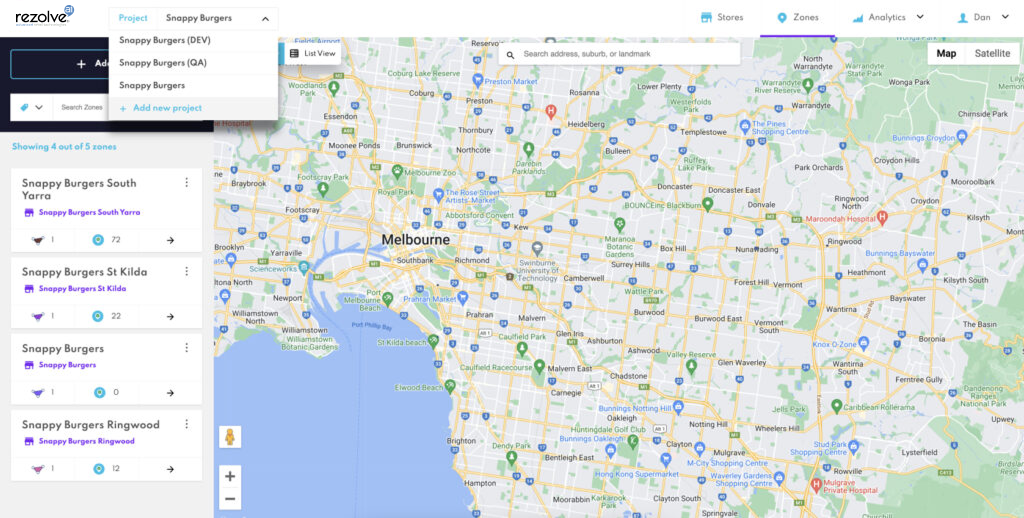Click the search magnifier icon on map

(x=511, y=54)
